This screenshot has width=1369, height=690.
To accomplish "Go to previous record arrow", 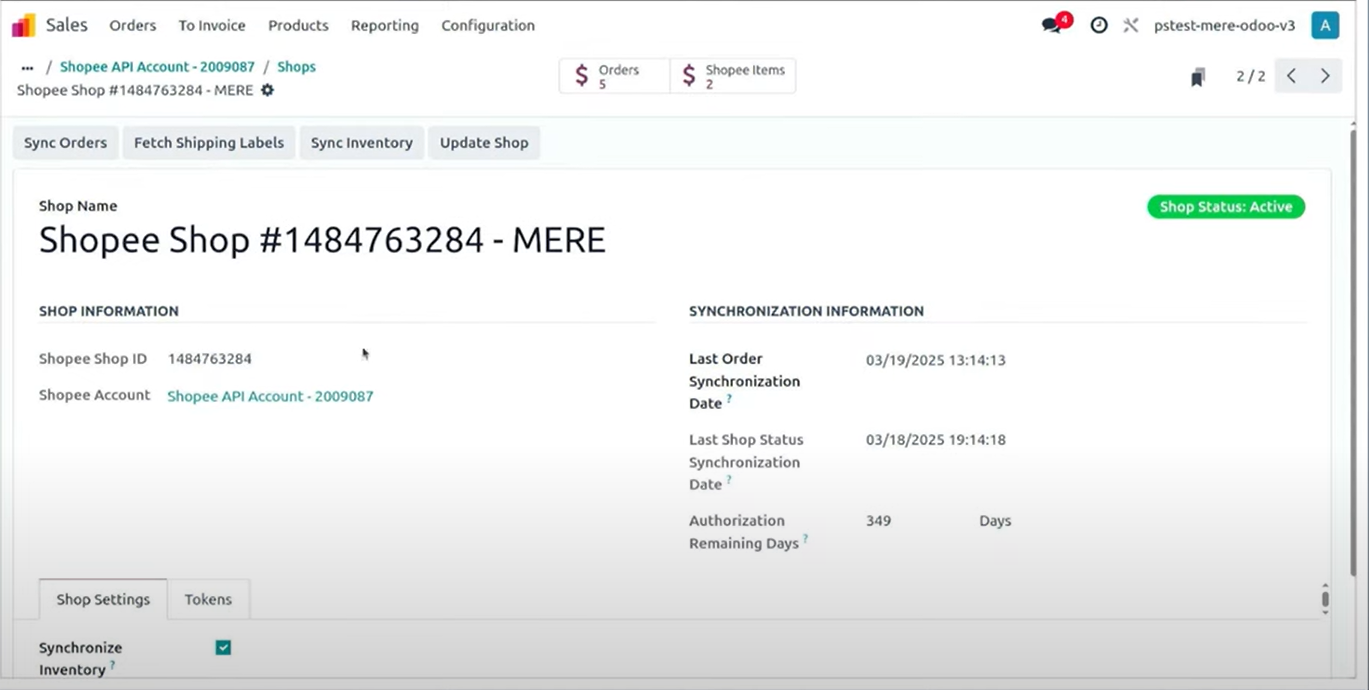I will (1291, 76).
